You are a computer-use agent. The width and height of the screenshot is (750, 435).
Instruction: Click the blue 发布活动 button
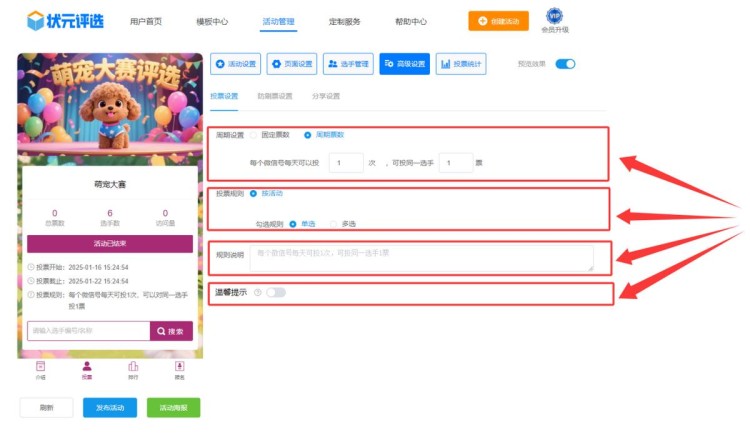tap(110, 408)
